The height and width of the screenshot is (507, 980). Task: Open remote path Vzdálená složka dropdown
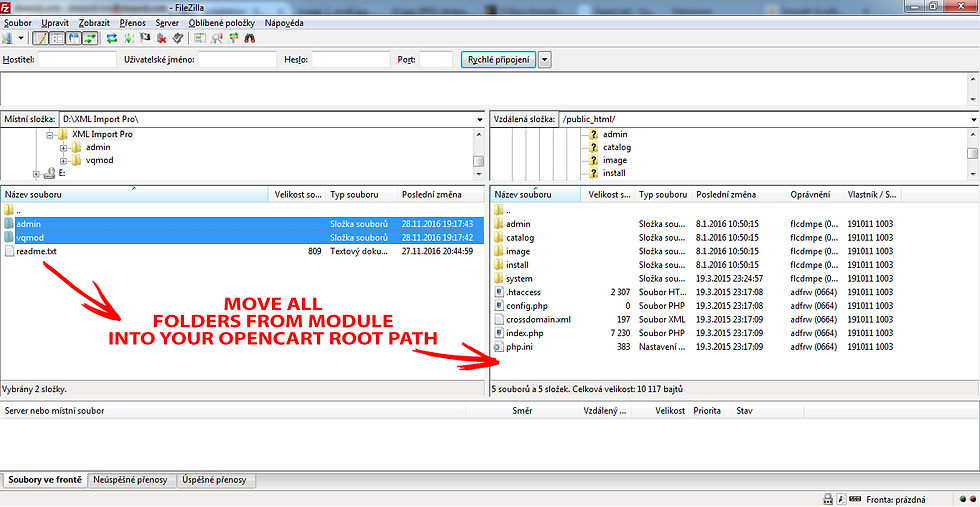974,119
